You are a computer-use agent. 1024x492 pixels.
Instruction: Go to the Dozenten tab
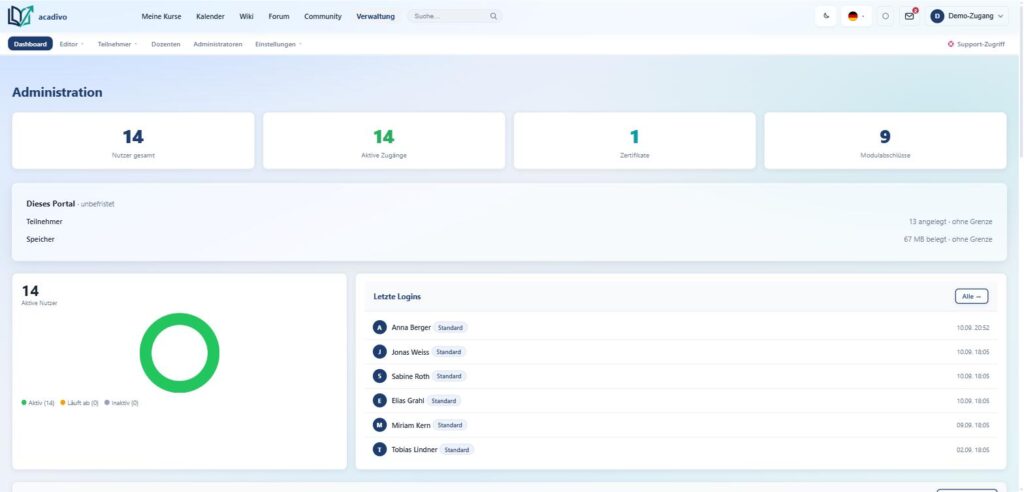click(166, 44)
